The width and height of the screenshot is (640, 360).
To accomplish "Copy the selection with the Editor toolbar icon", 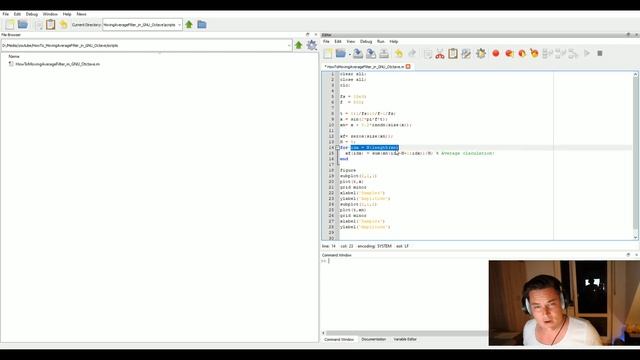I will click(427, 54).
